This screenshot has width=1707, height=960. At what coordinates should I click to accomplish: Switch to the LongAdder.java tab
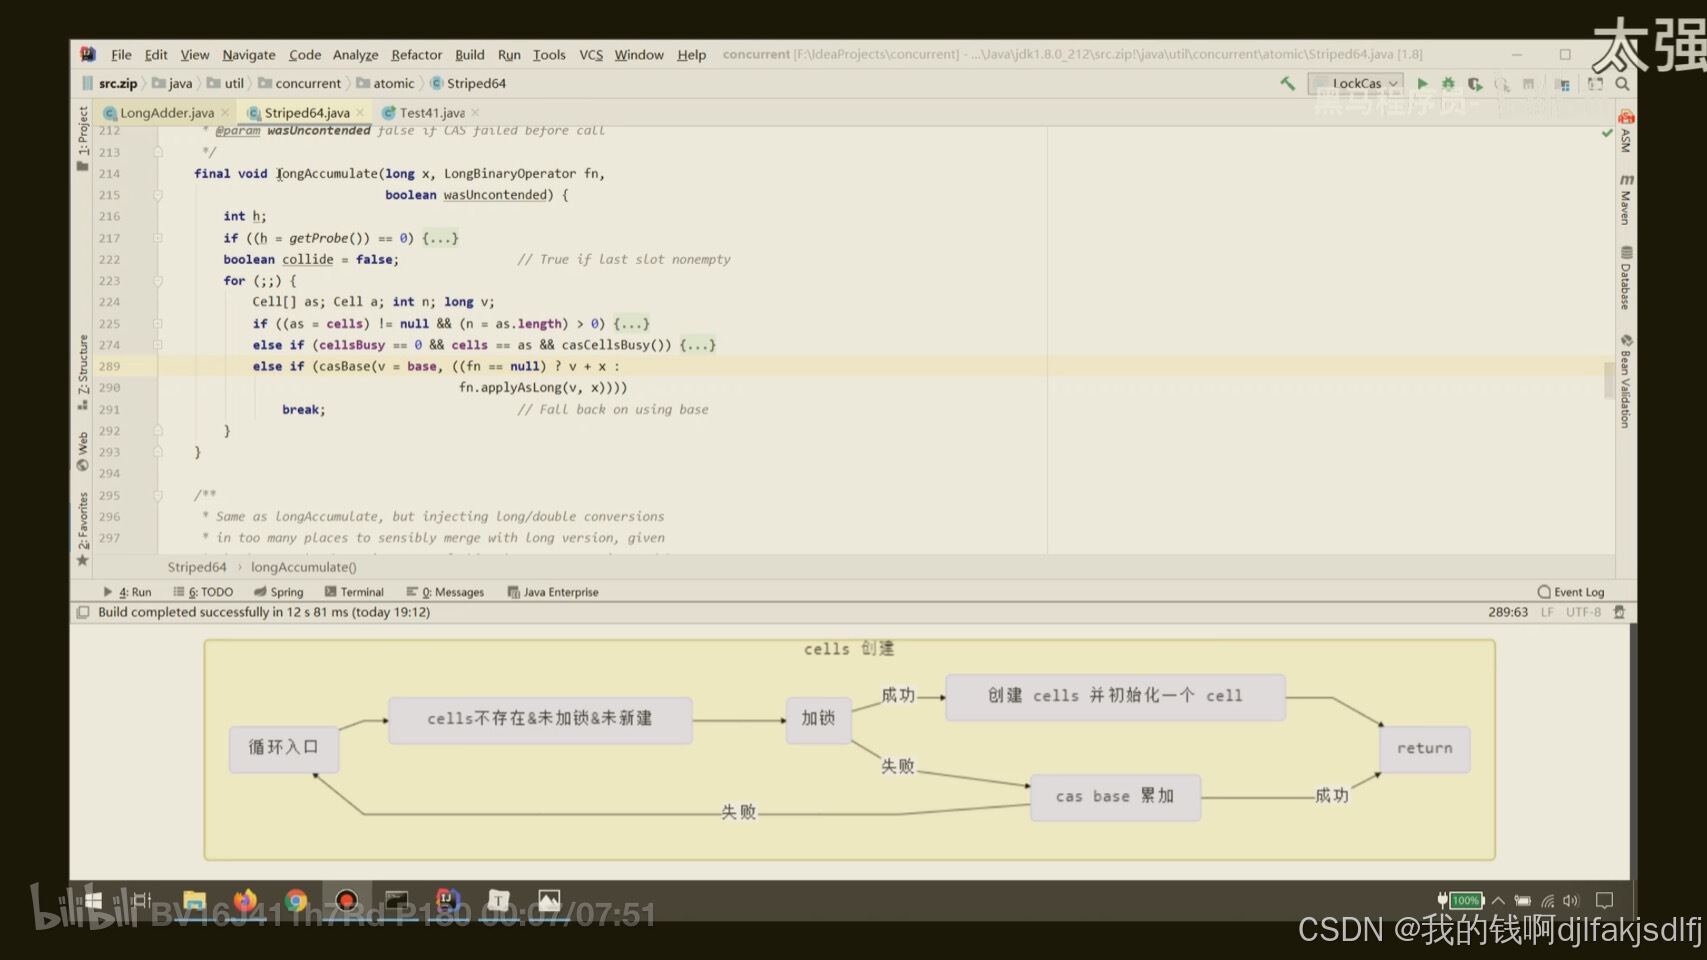[x=163, y=112]
